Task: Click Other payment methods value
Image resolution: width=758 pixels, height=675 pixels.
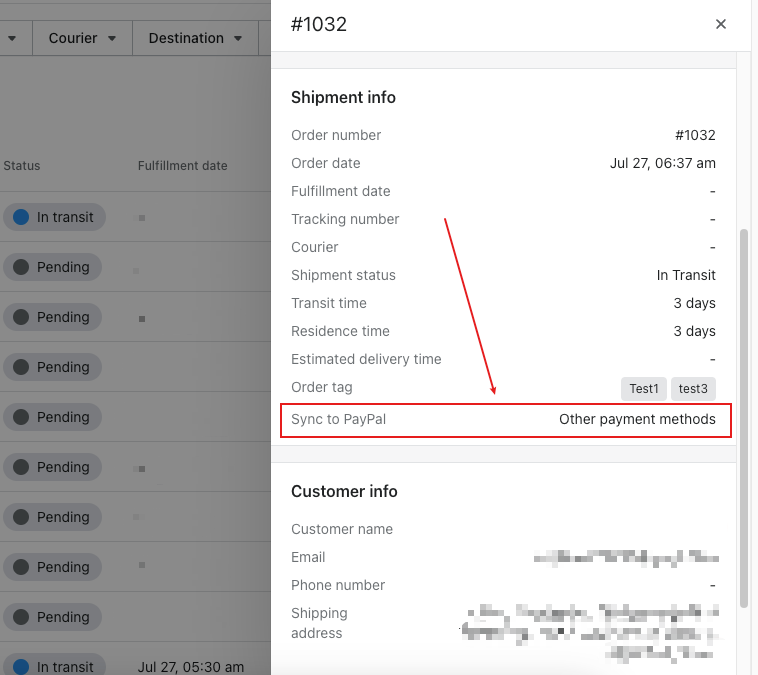Action: pyautogui.click(x=637, y=419)
